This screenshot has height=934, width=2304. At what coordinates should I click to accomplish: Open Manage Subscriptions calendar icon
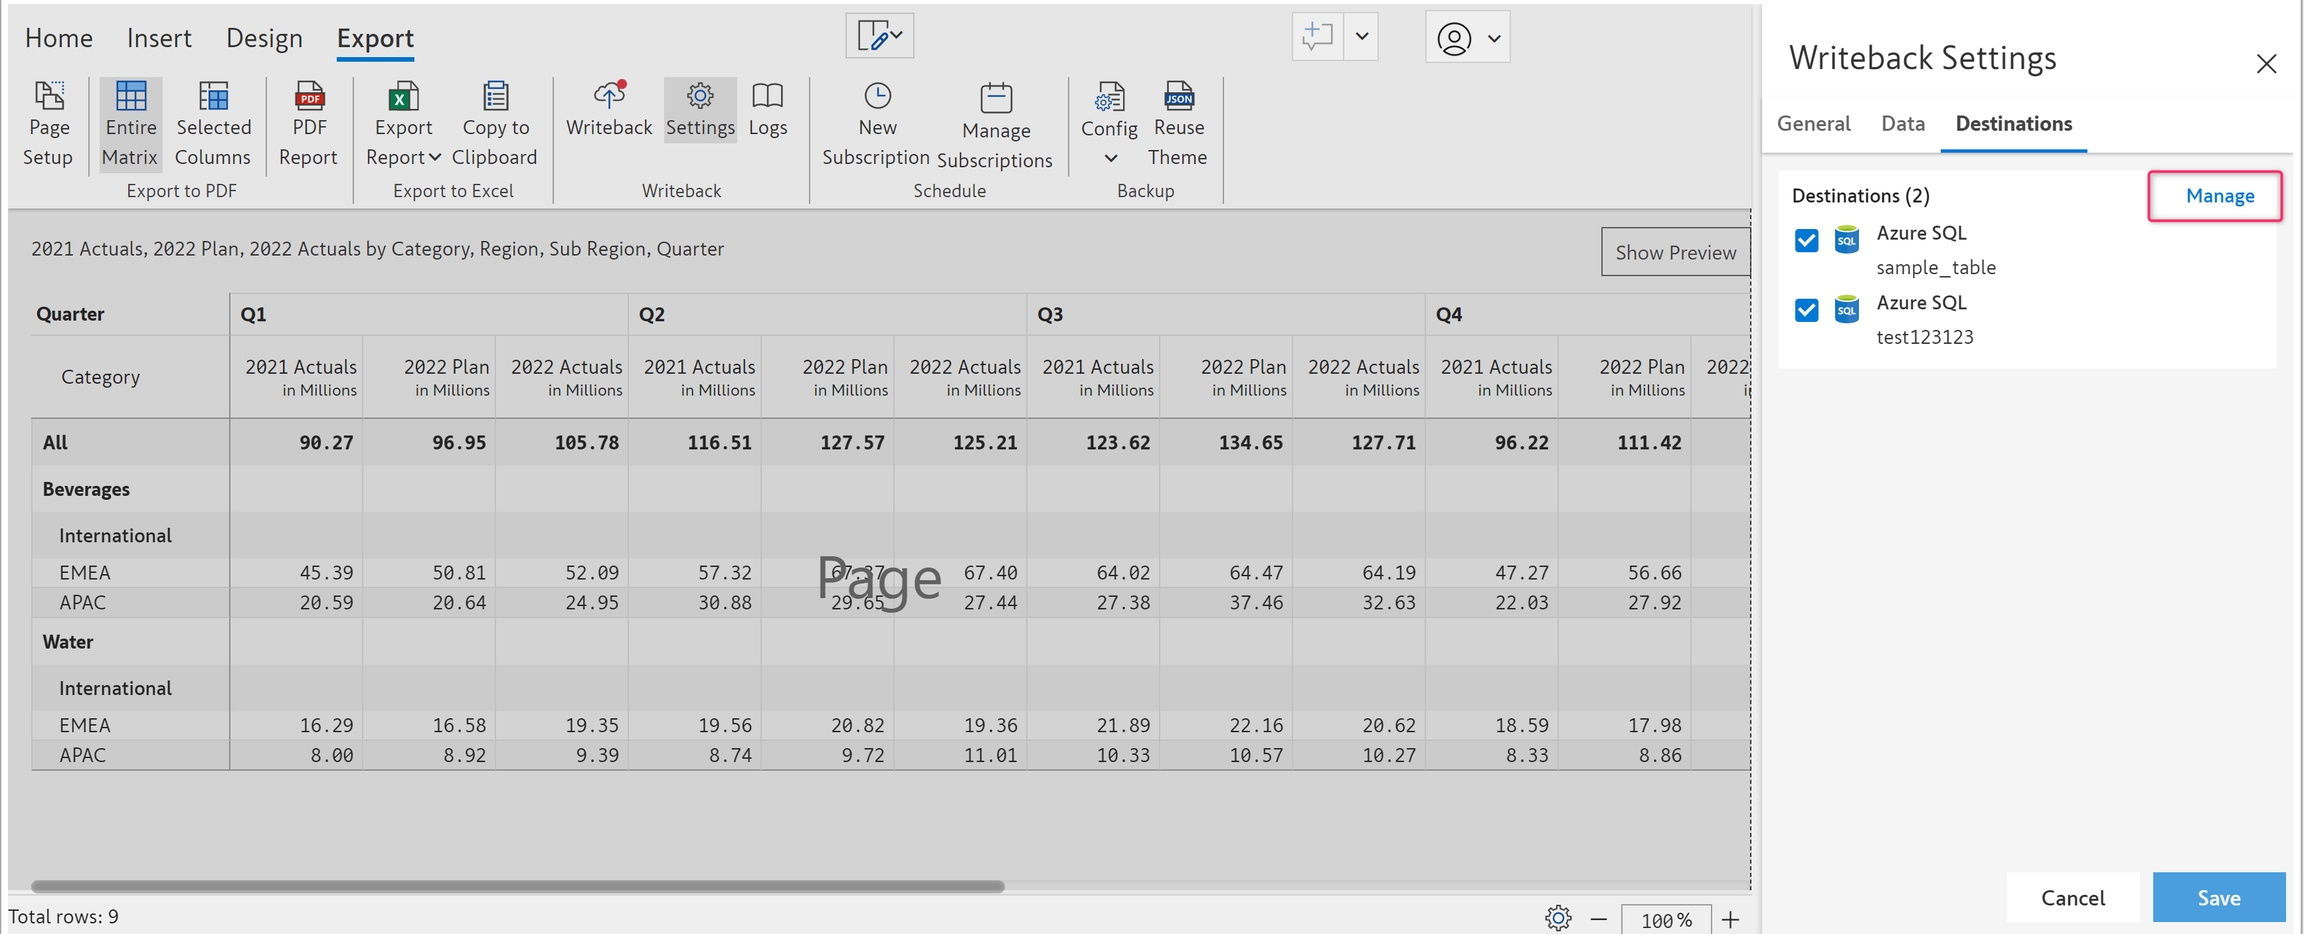point(995,98)
